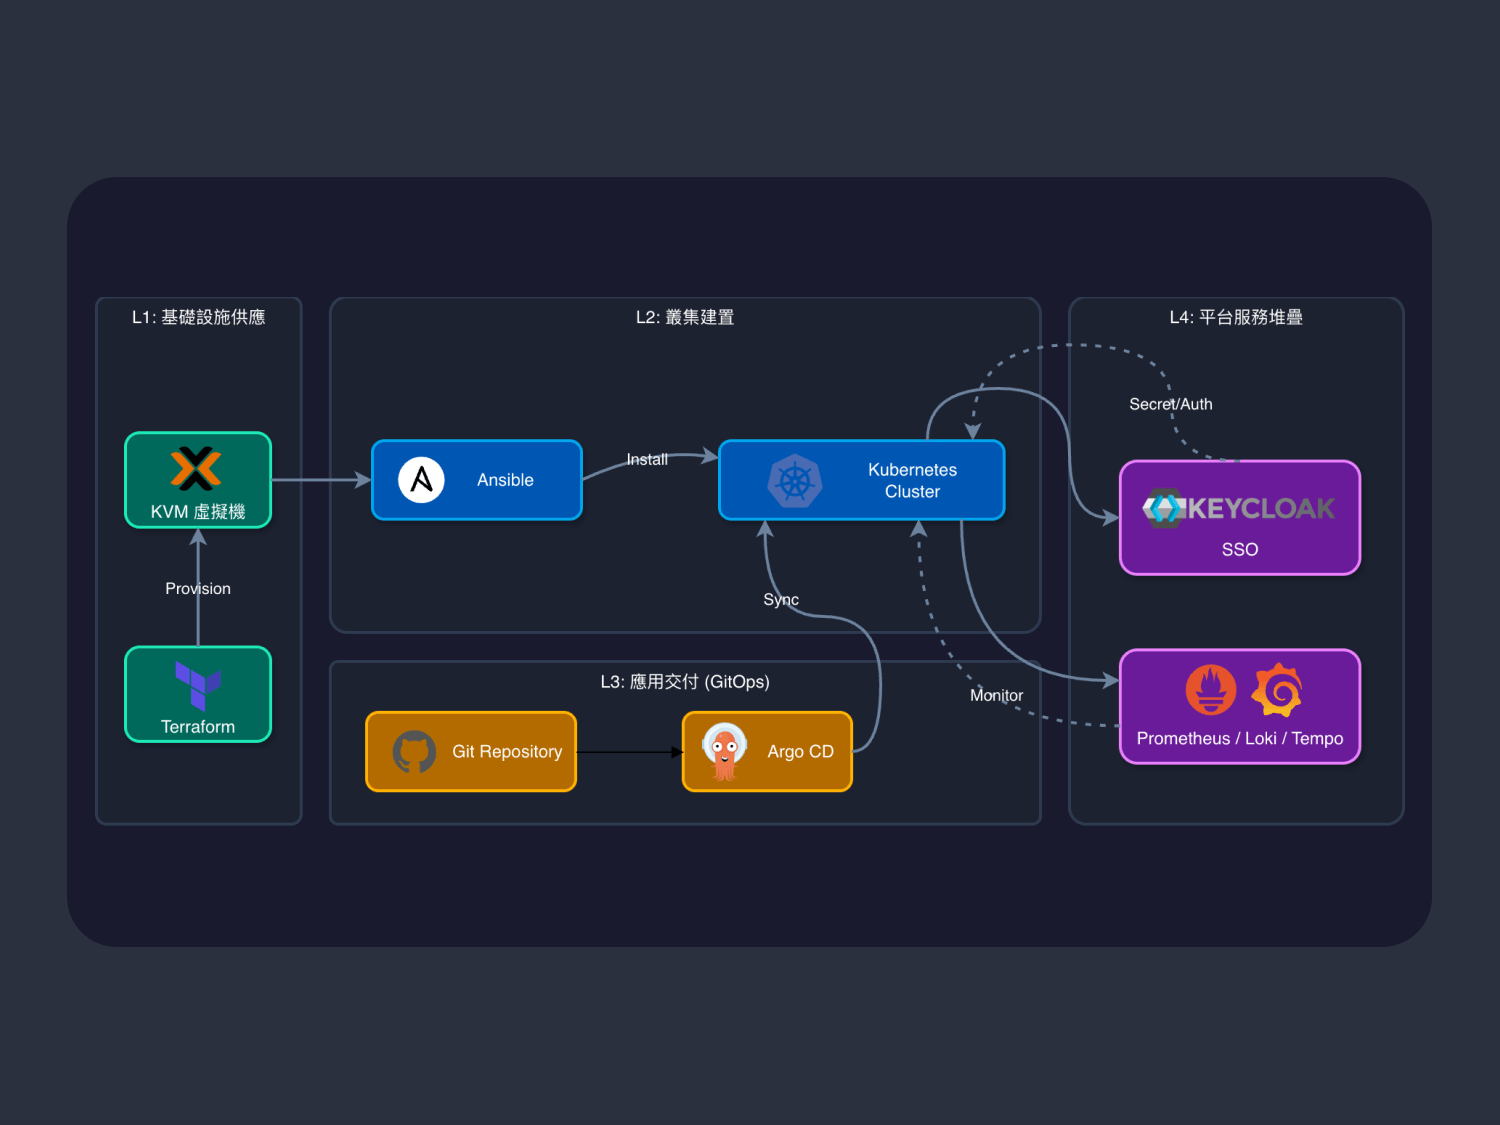
Task: Click the Proxmox X logo icon
Action: point(196,468)
